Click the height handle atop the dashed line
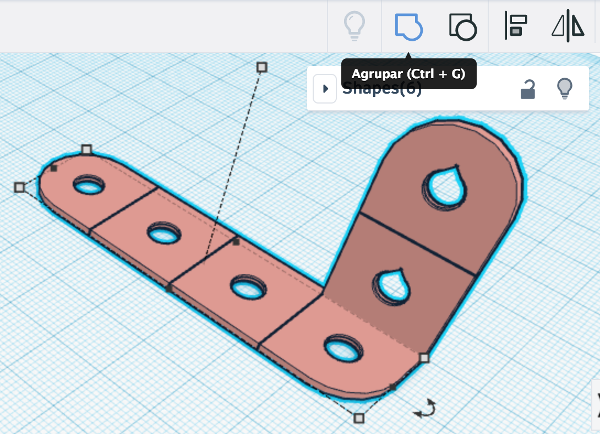The height and width of the screenshot is (434, 600). pos(262,67)
